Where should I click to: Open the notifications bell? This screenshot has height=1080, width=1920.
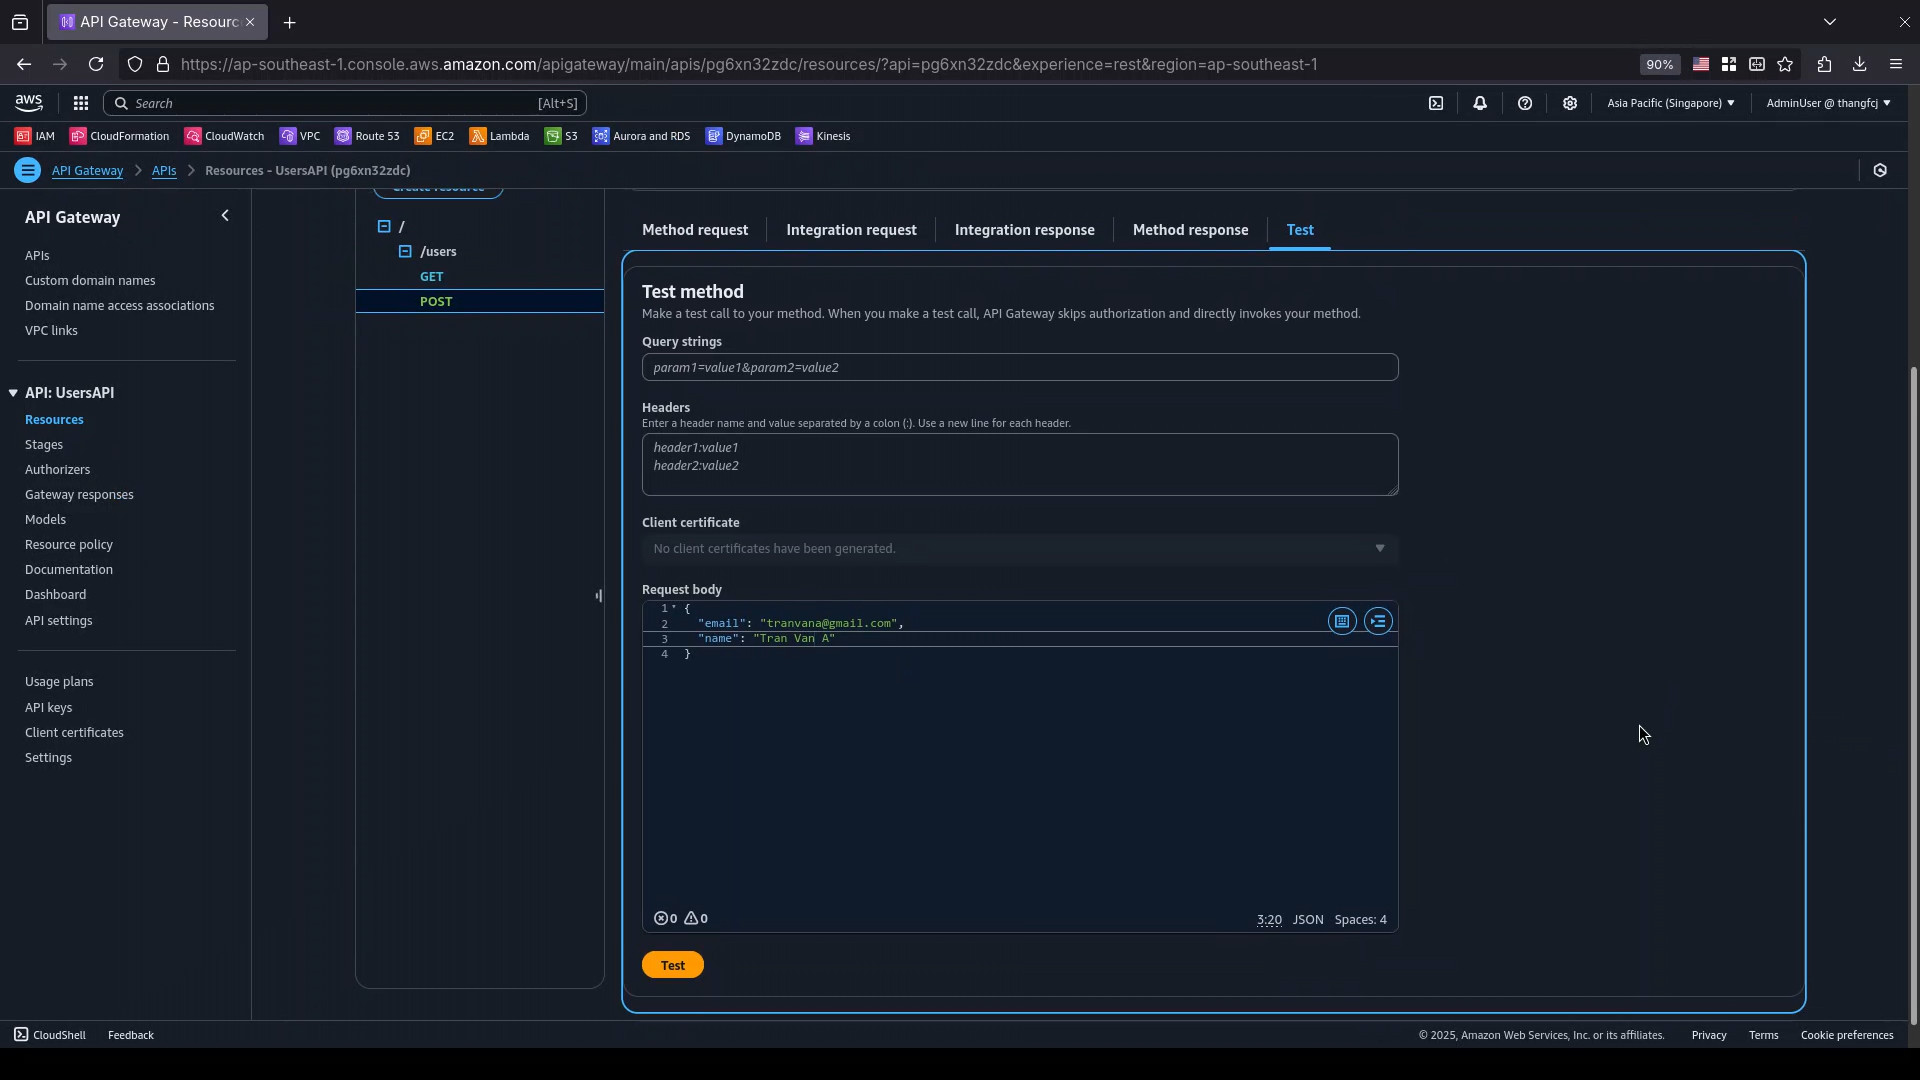tap(1480, 103)
